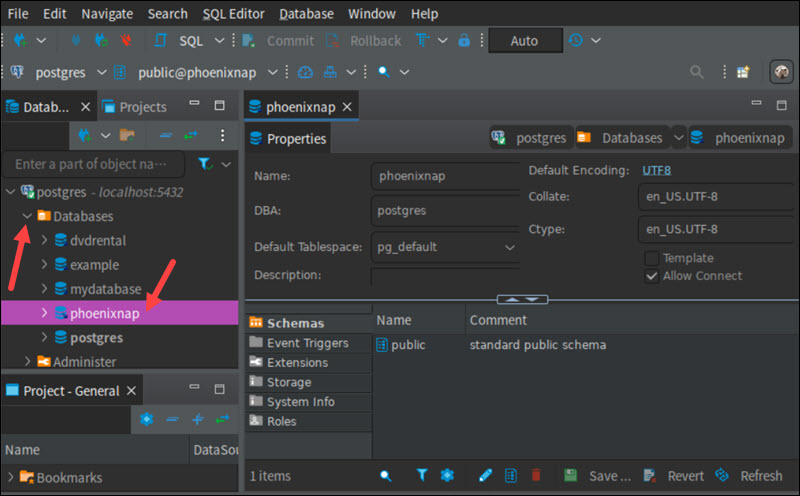Click the user avatar icon top right

[x=781, y=72]
